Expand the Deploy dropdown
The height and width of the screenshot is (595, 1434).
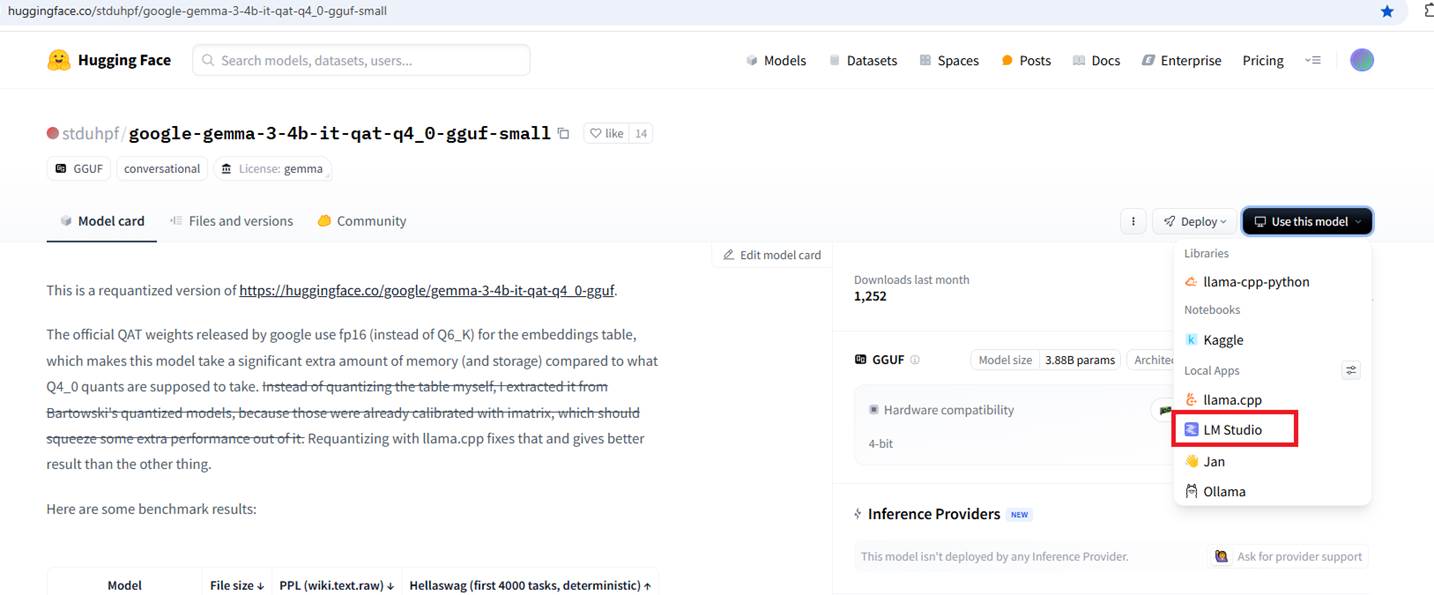pyautogui.click(x=1195, y=221)
